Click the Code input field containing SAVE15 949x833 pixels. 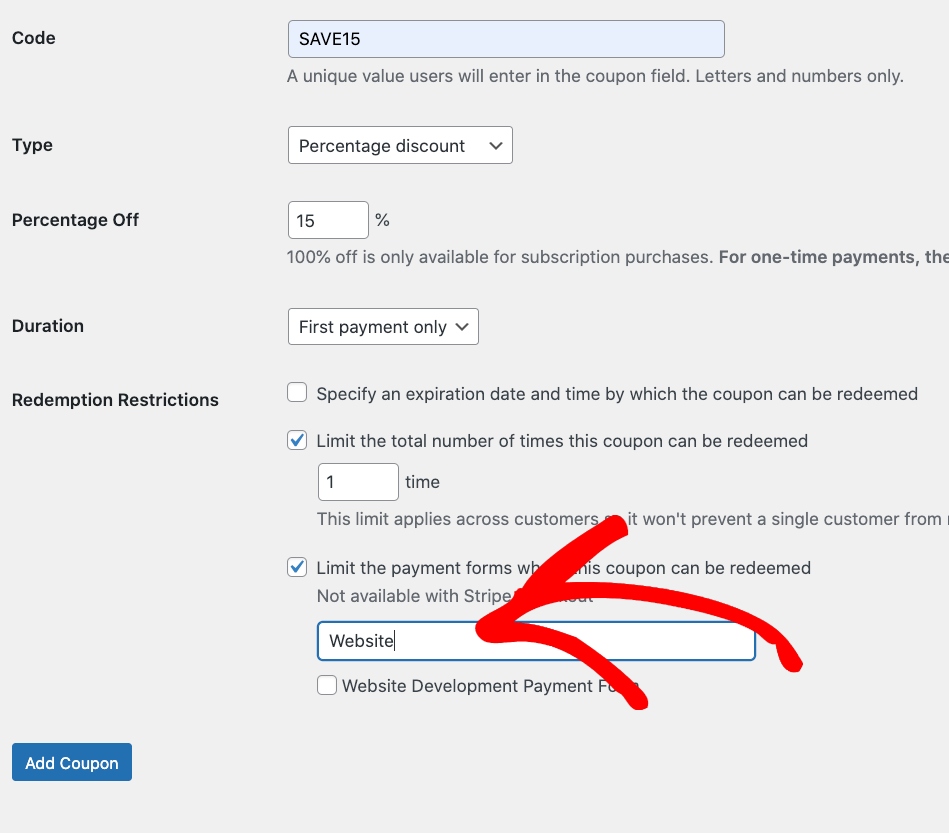pyautogui.click(x=505, y=40)
